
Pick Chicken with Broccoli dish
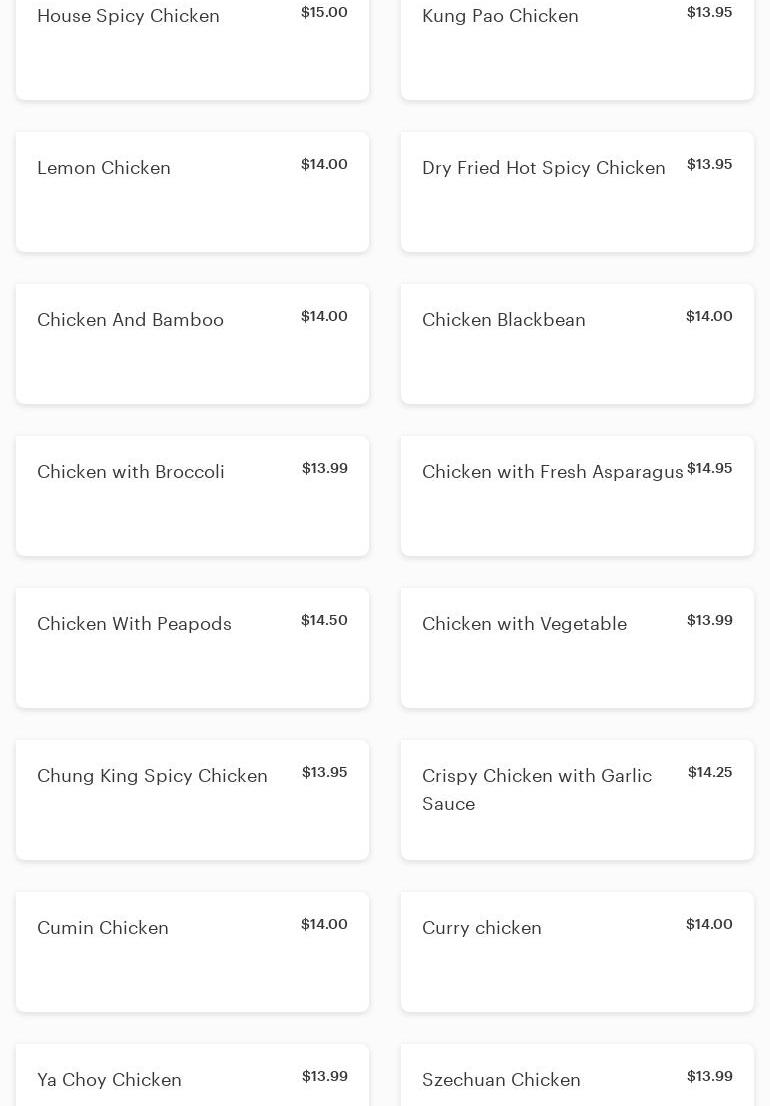pos(192,496)
